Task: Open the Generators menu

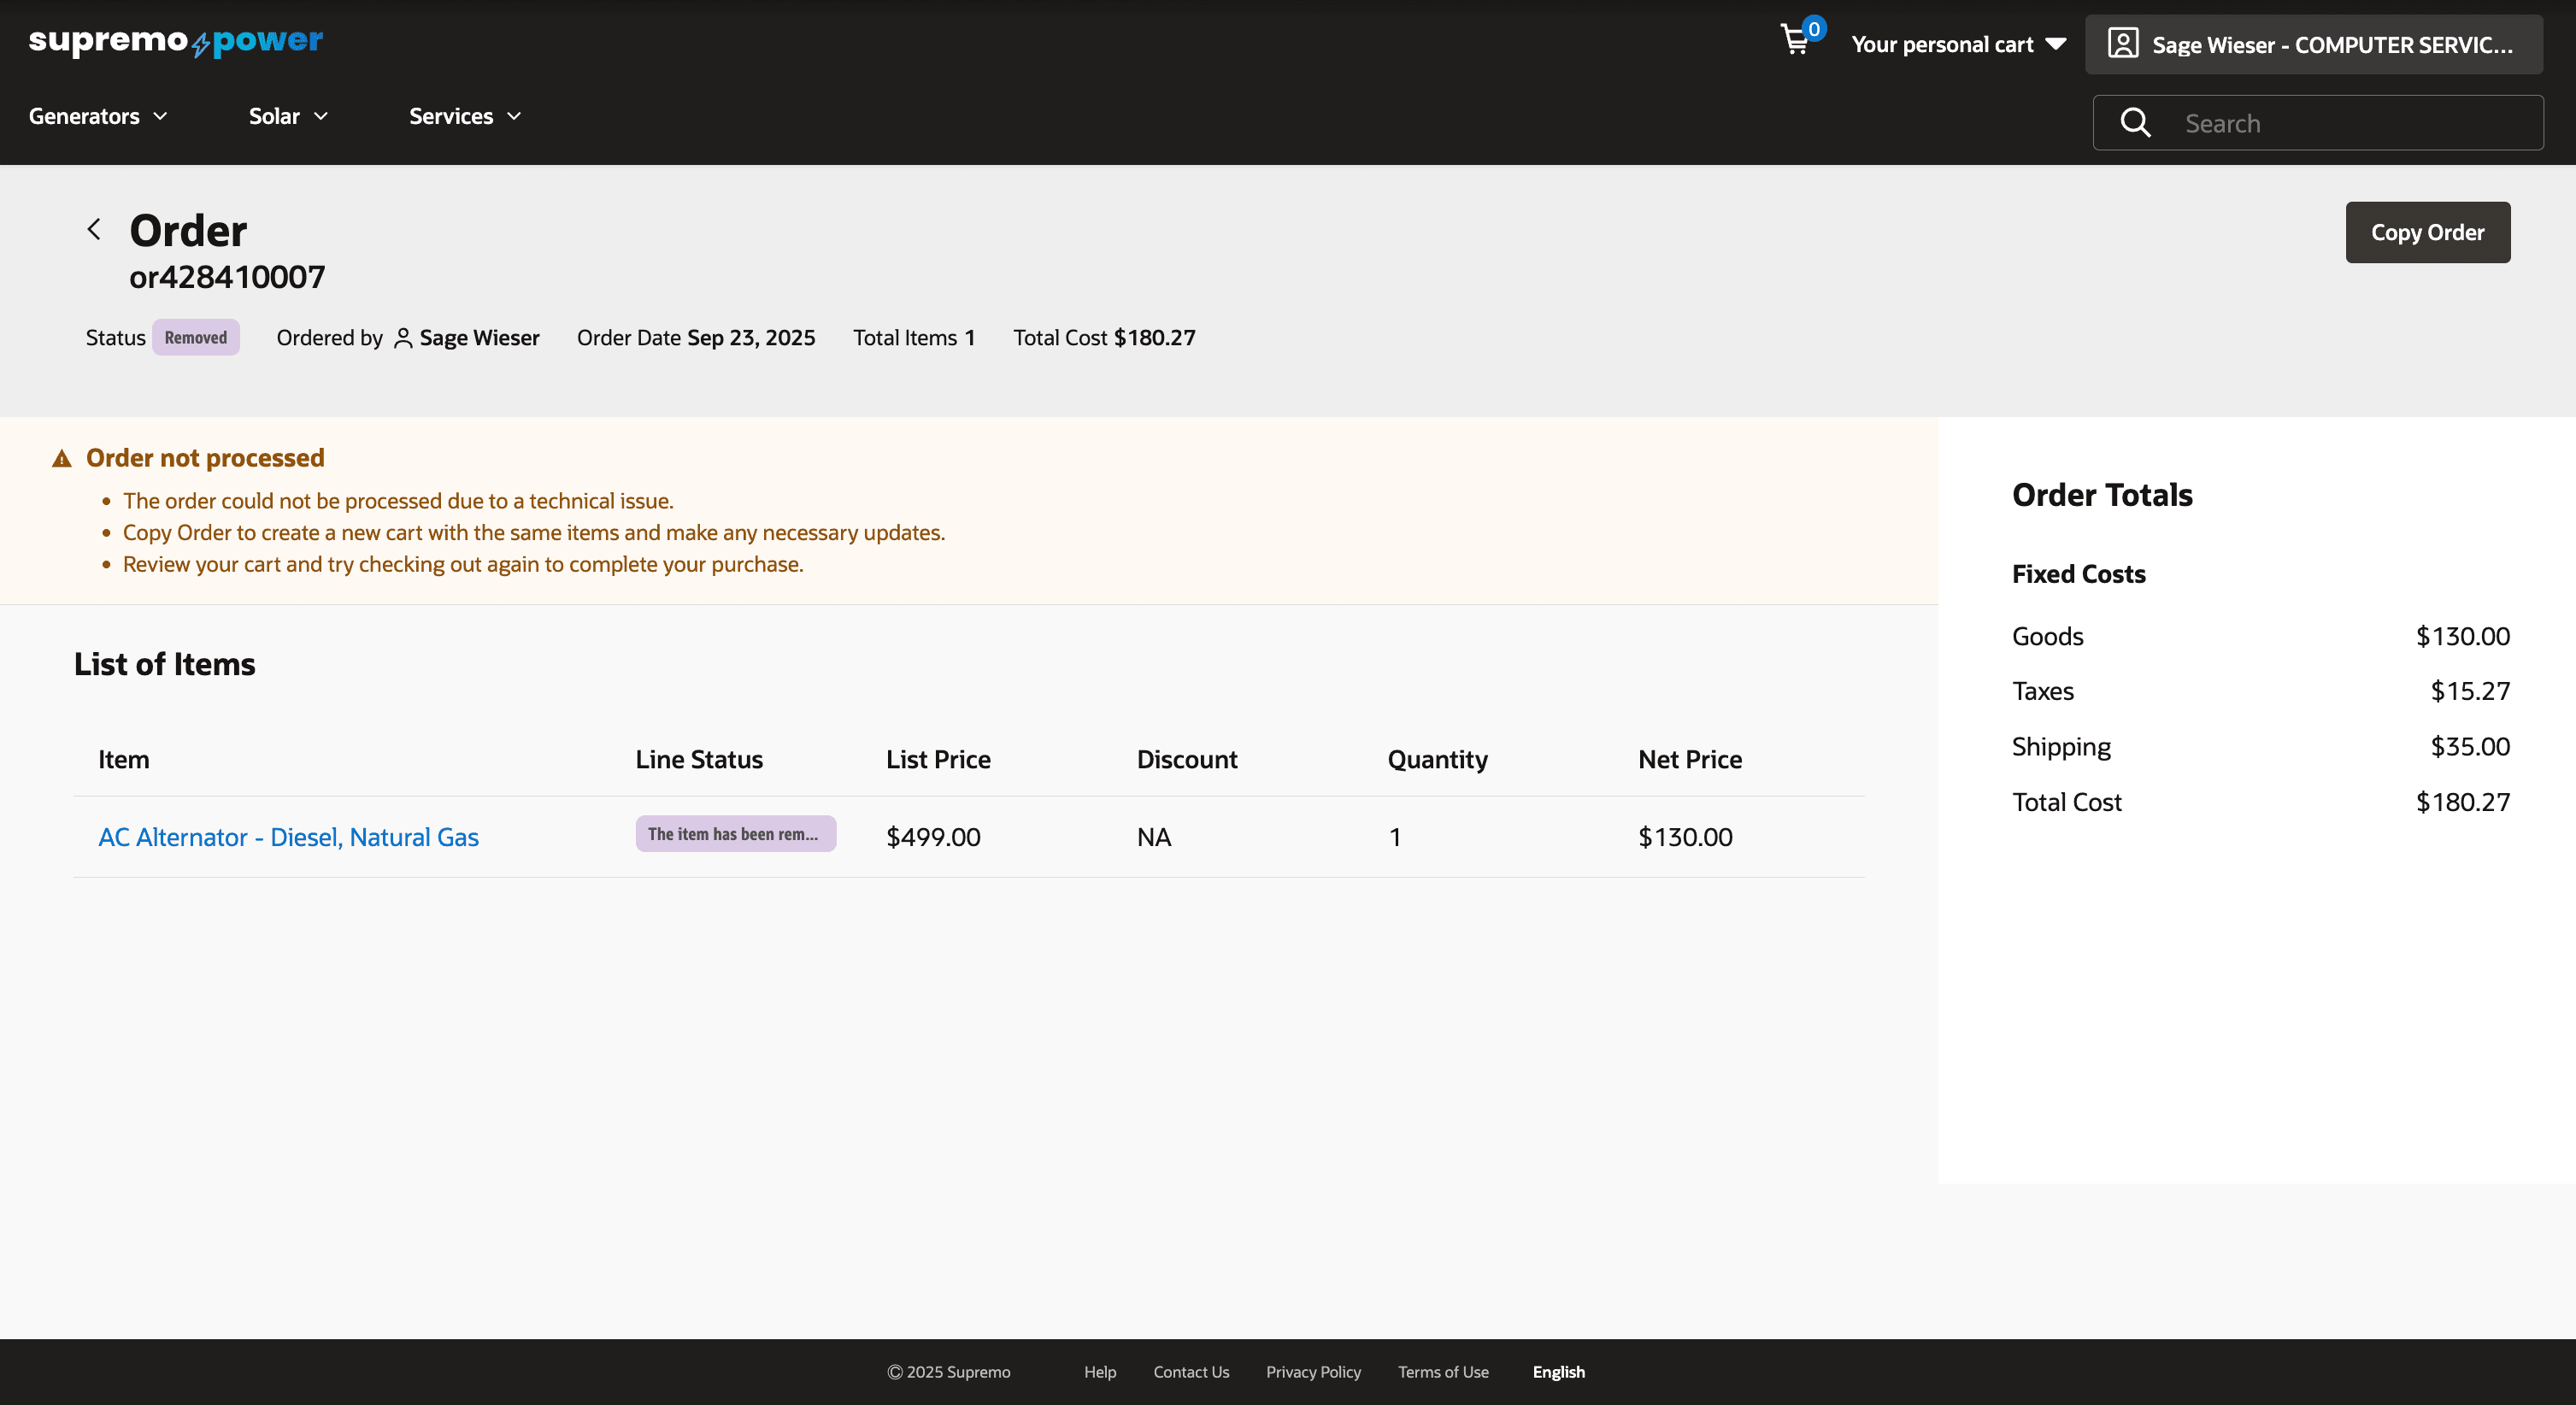Action: pos(98,116)
